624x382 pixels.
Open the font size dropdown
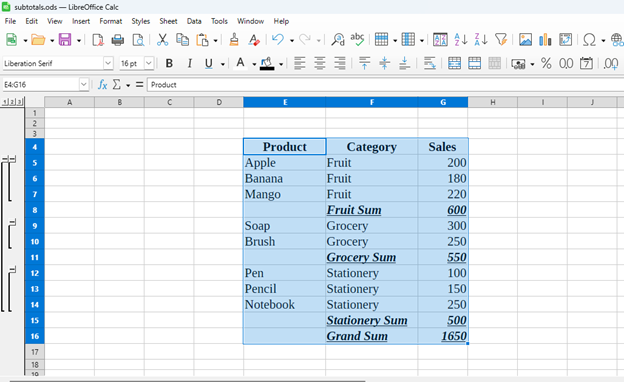[x=149, y=63]
